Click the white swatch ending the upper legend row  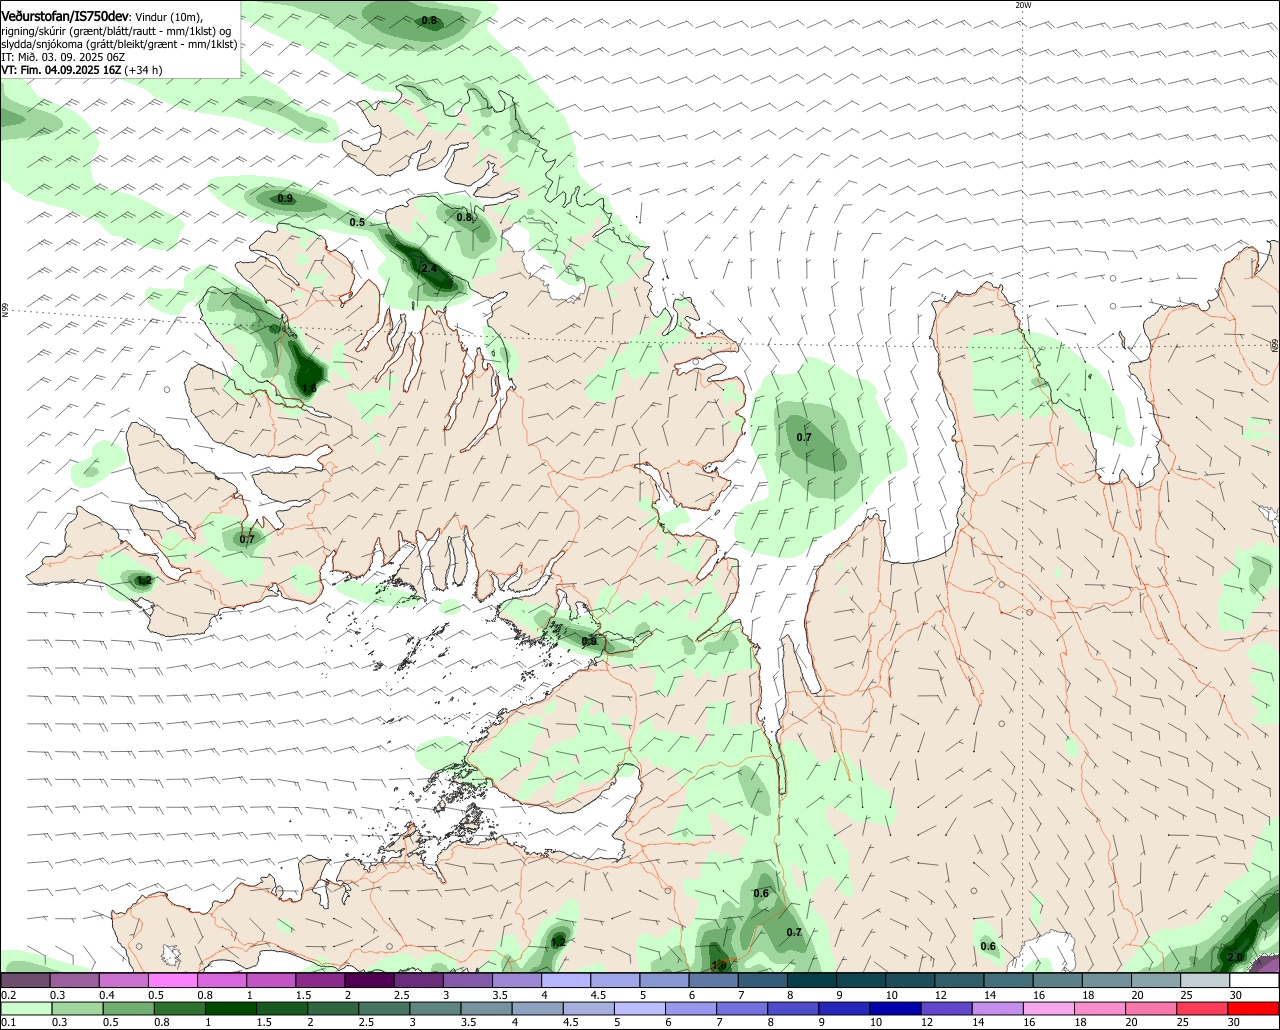pos(1255,981)
